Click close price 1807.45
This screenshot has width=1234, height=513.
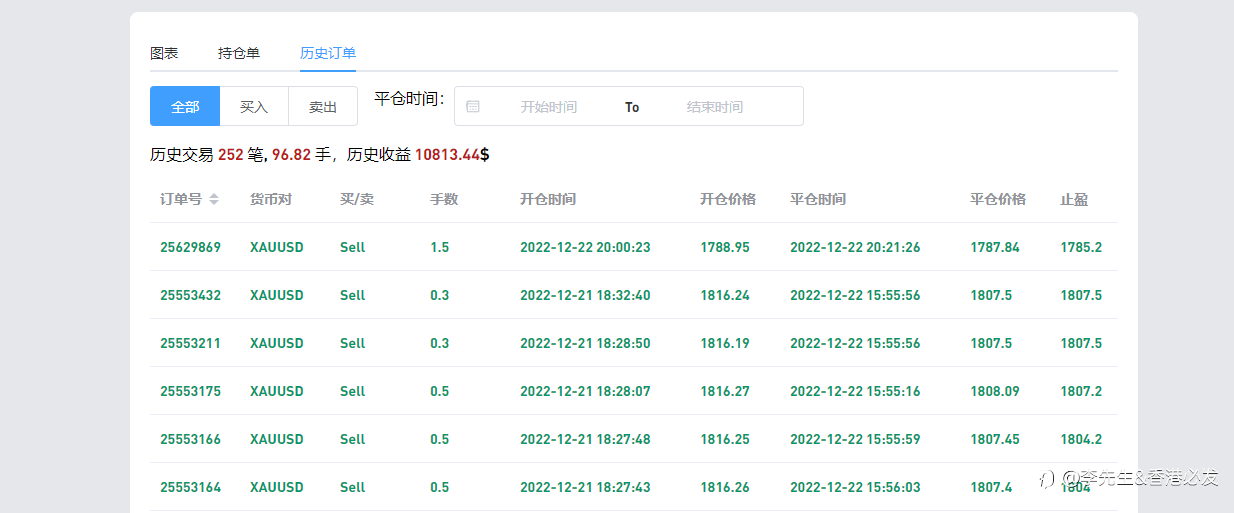coord(995,439)
